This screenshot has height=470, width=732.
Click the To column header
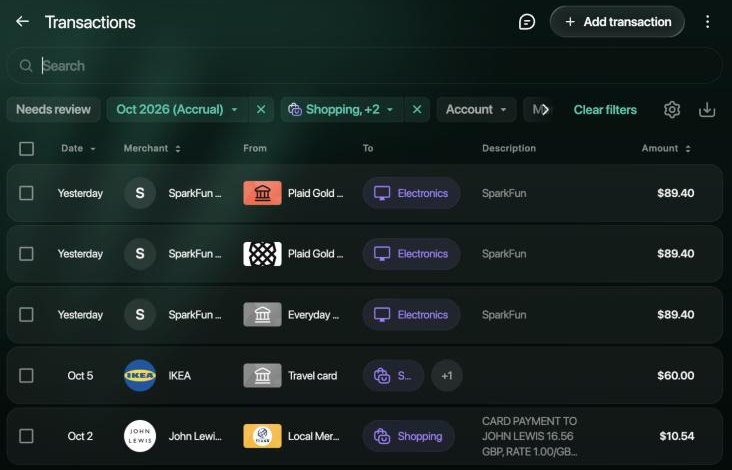click(x=368, y=148)
